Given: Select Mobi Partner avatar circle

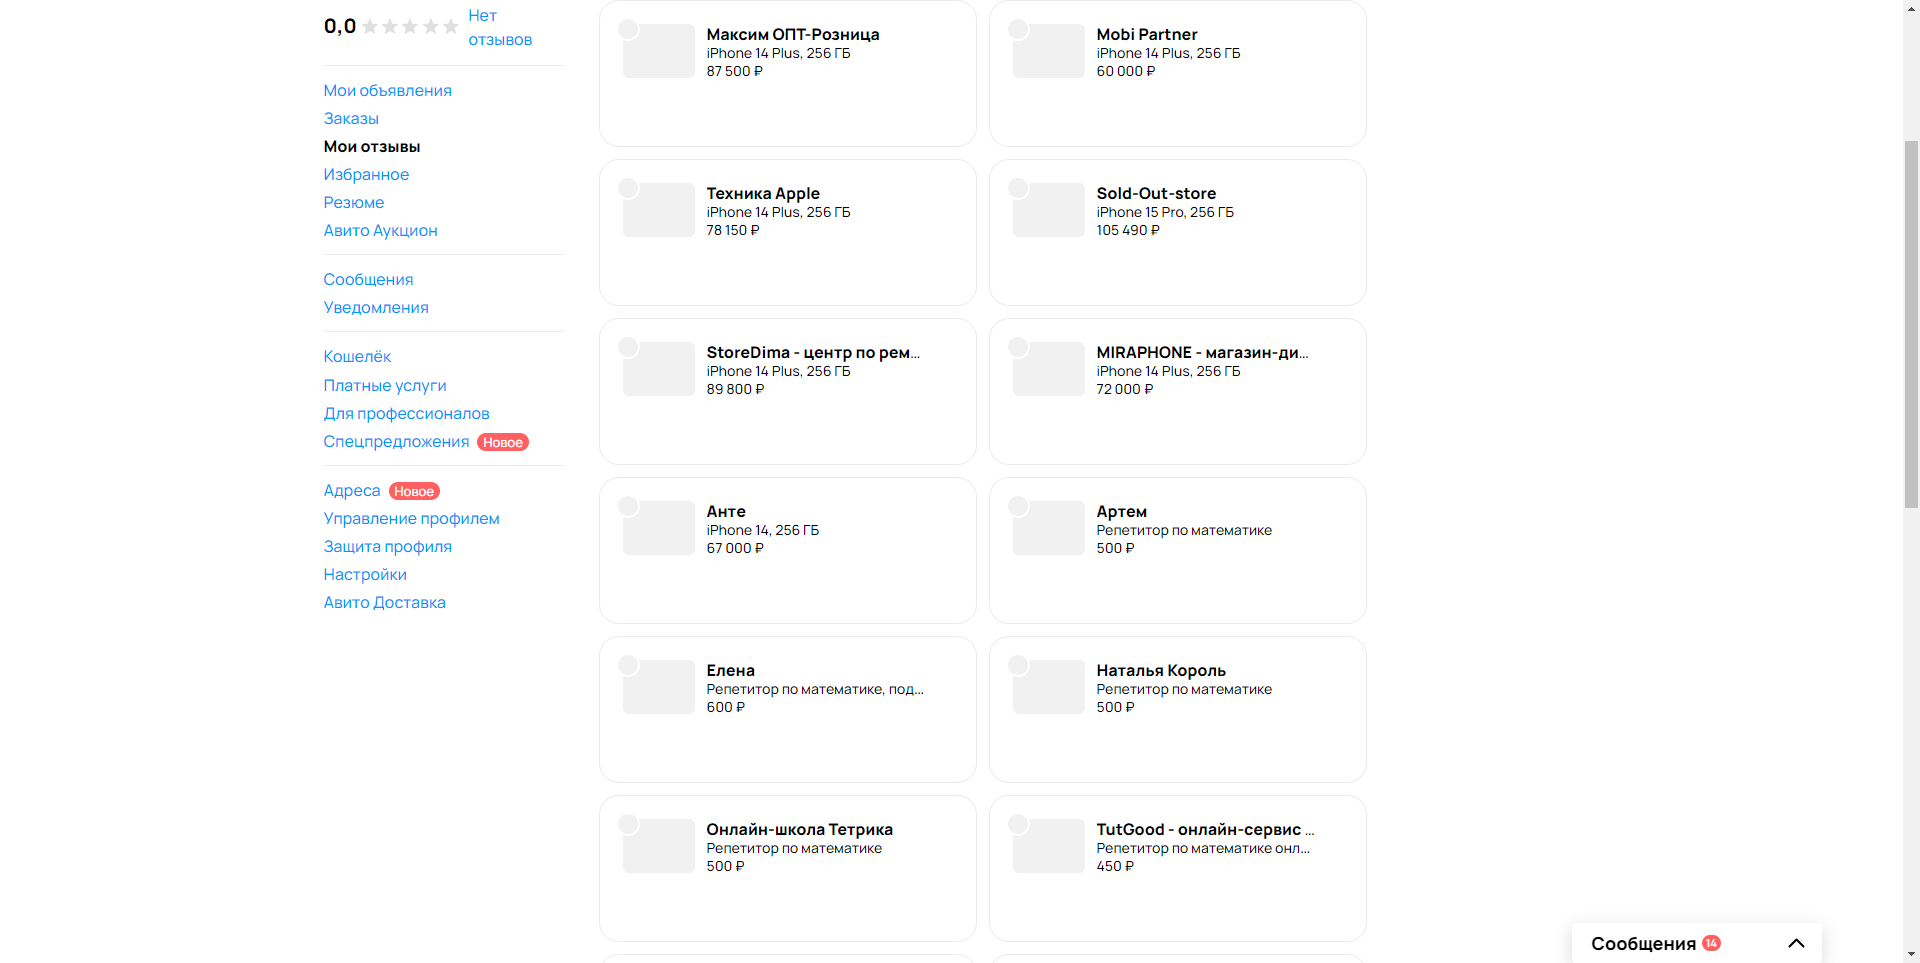Looking at the screenshot, I should [1018, 29].
